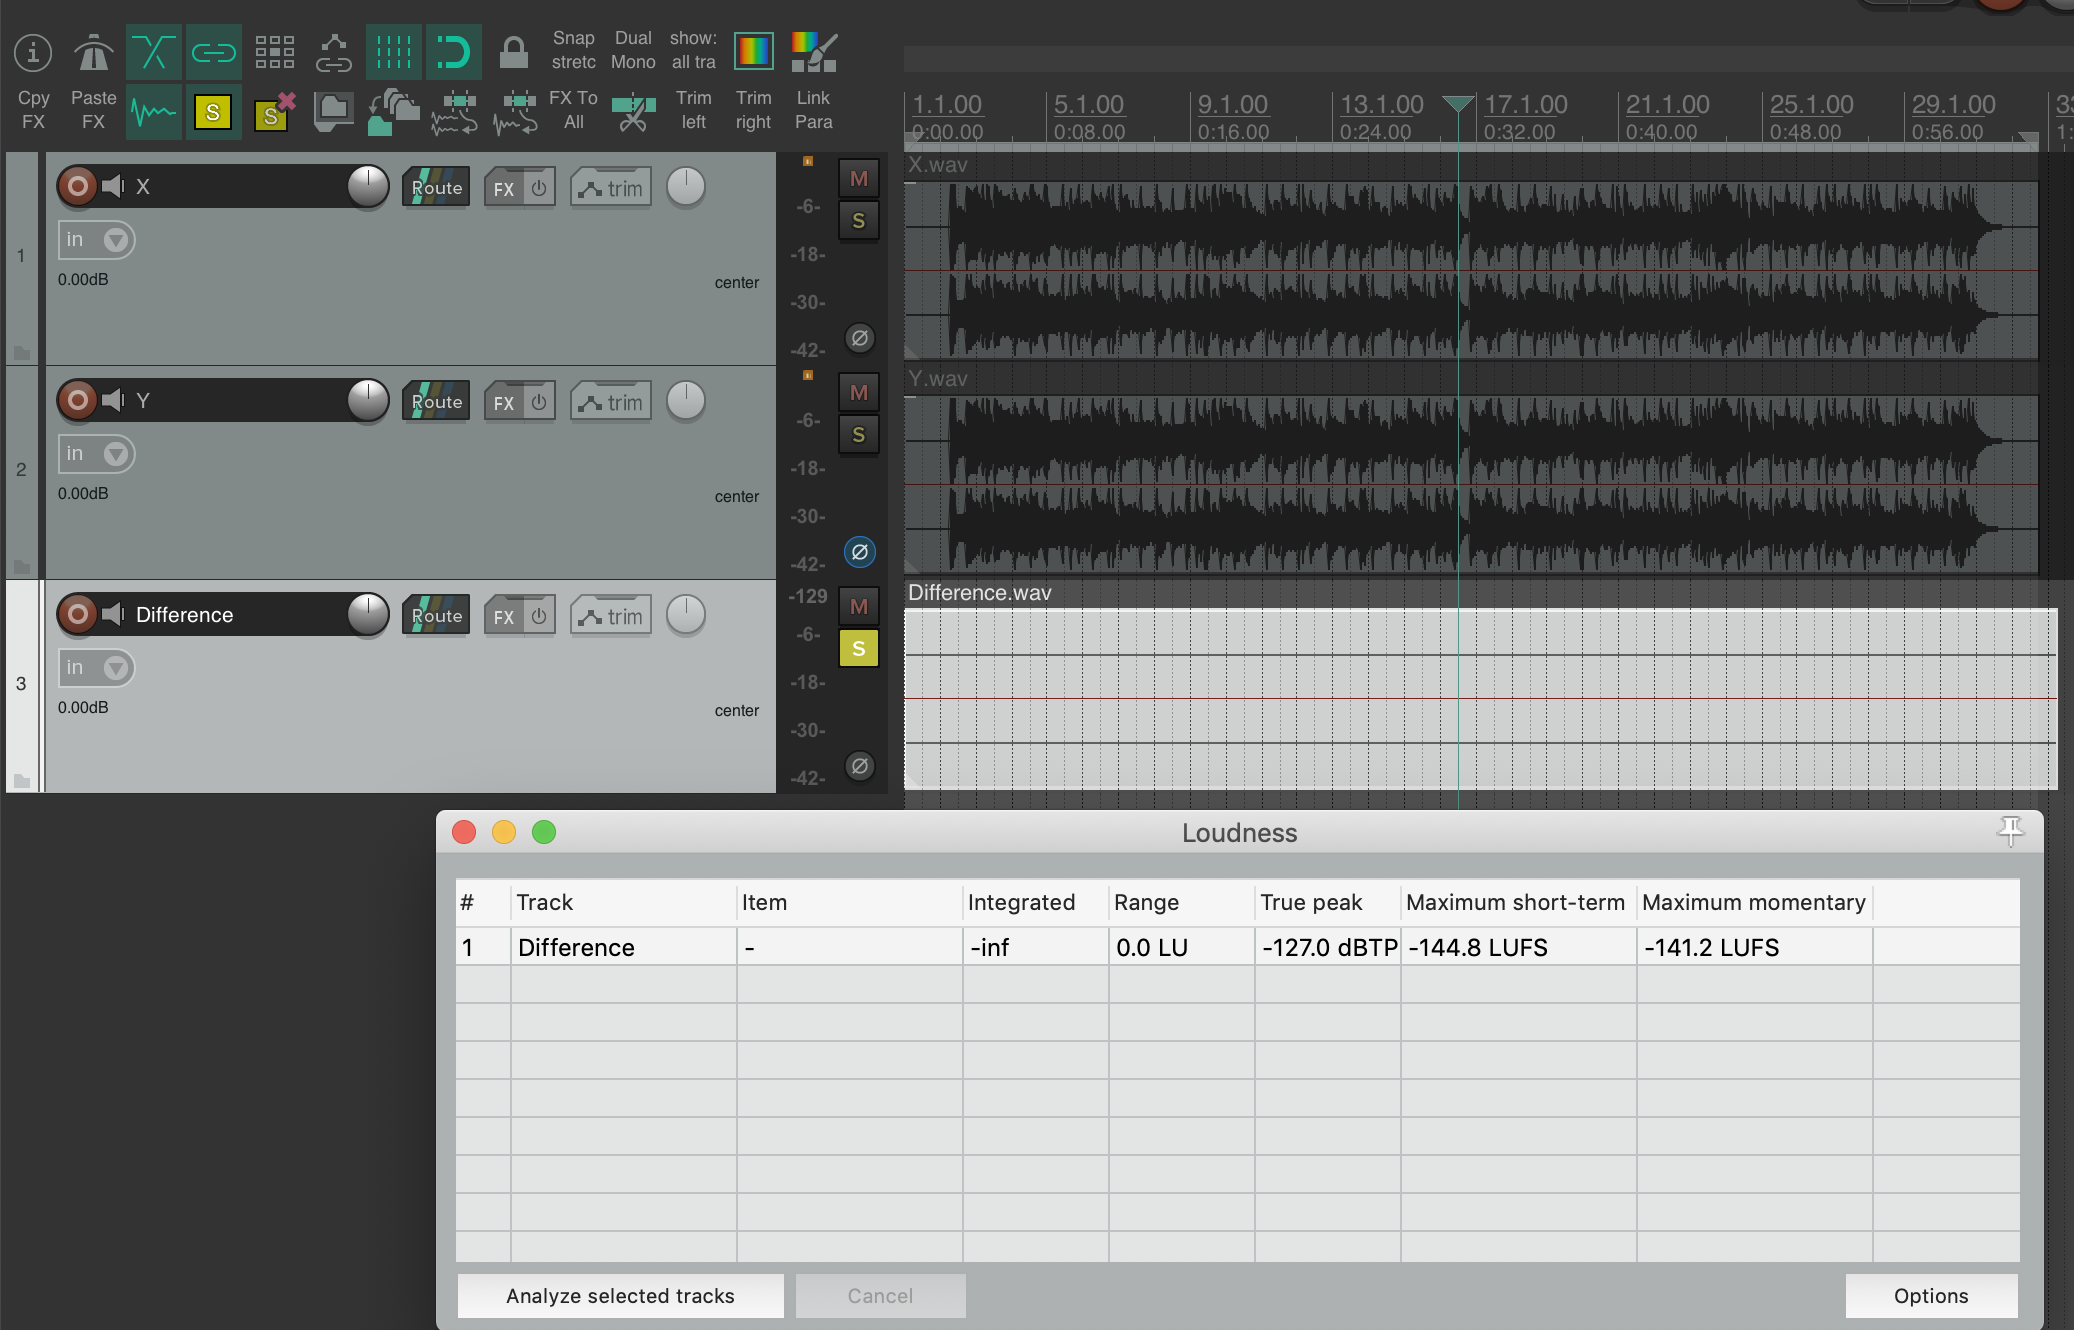Viewport: 2074px width, 1330px height.
Task: Arm track X for recording
Action: [x=77, y=186]
